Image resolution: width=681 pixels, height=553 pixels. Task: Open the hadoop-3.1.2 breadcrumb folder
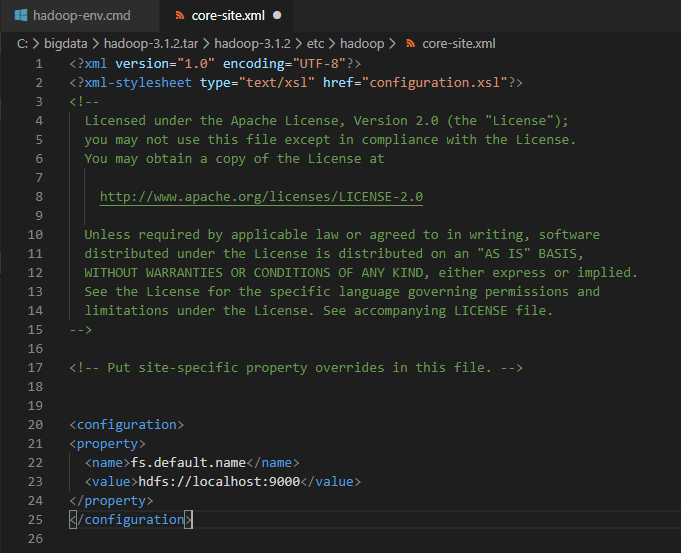tap(252, 43)
